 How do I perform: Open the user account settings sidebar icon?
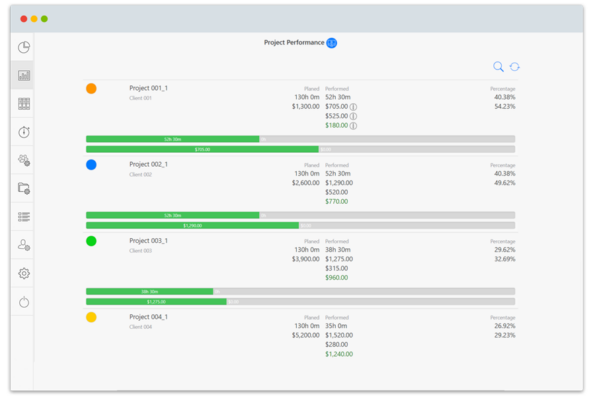point(24,245)
